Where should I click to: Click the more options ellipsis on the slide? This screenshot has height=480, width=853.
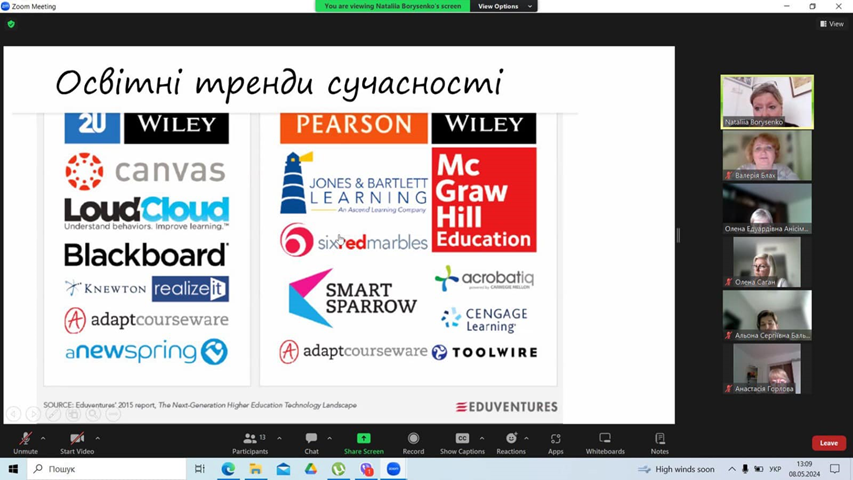click(x=113, y=414)
